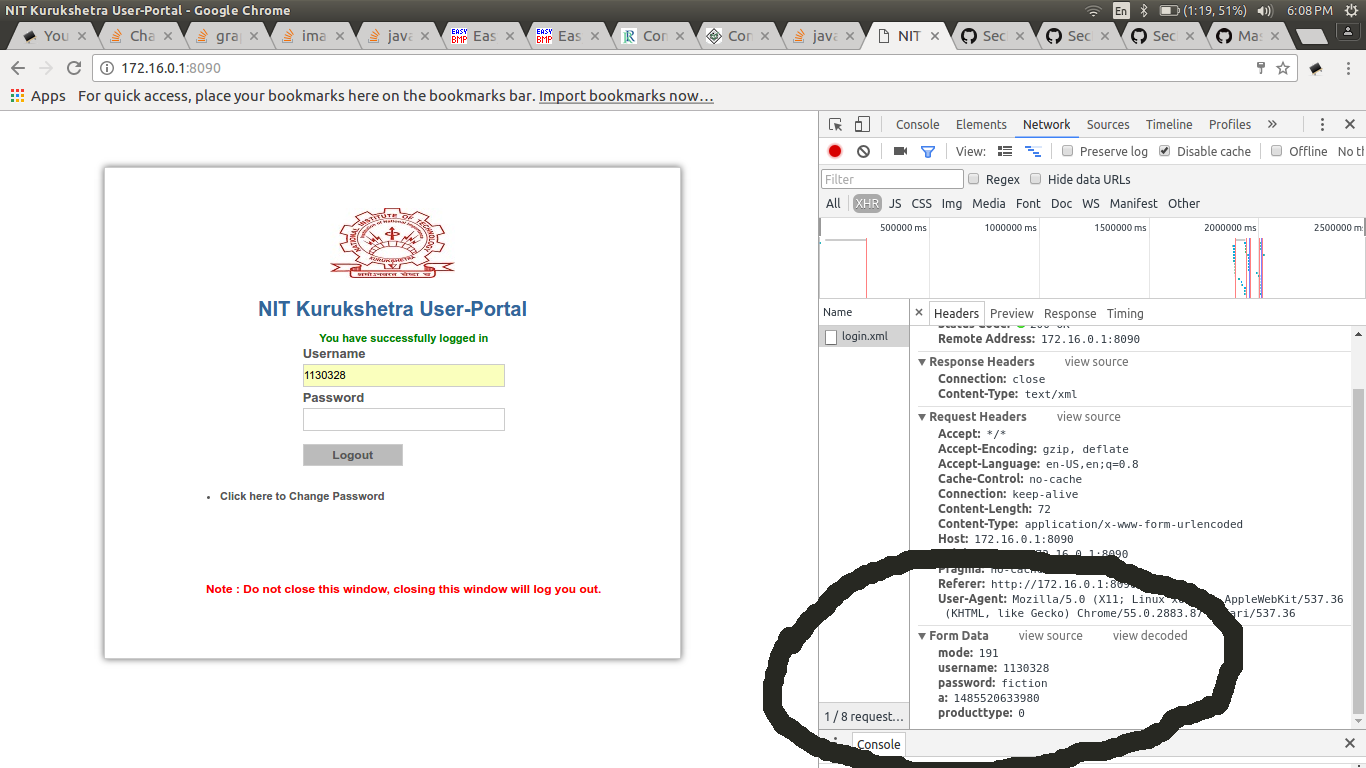Open the Bluetooth indicator
1366x768 pixels.
(x=1145, y=10)
